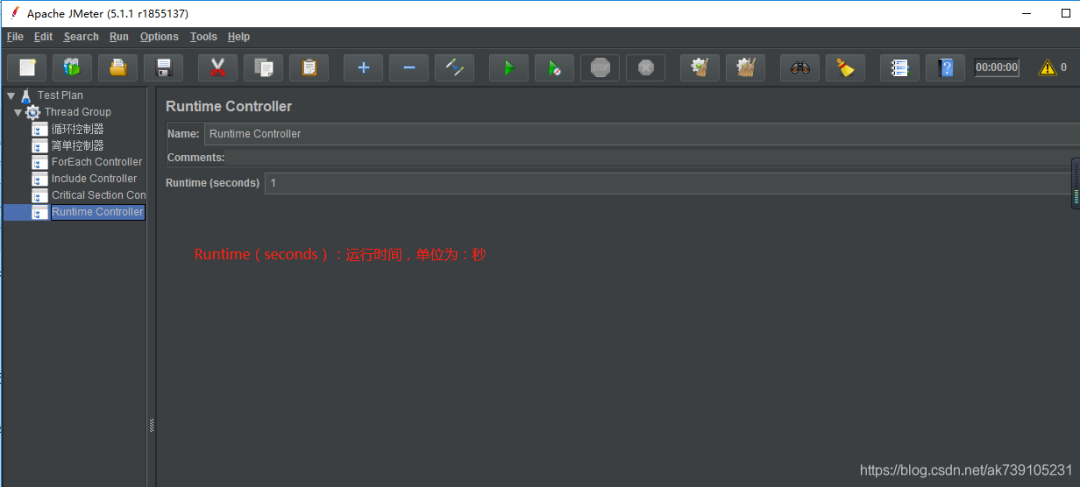Image resolution: width=1080 pixels, height=487 pixels.
Task: Select the Thread Group tree item
Action: pos(78,112)
